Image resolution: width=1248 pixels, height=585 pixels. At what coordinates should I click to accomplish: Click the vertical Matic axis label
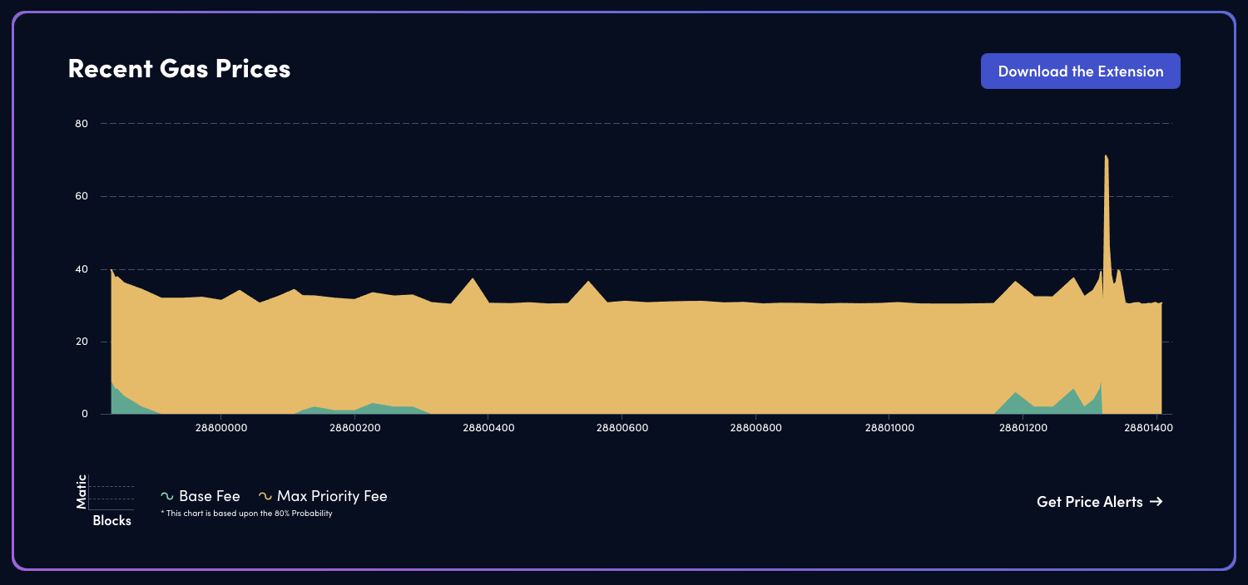[82, 491]
